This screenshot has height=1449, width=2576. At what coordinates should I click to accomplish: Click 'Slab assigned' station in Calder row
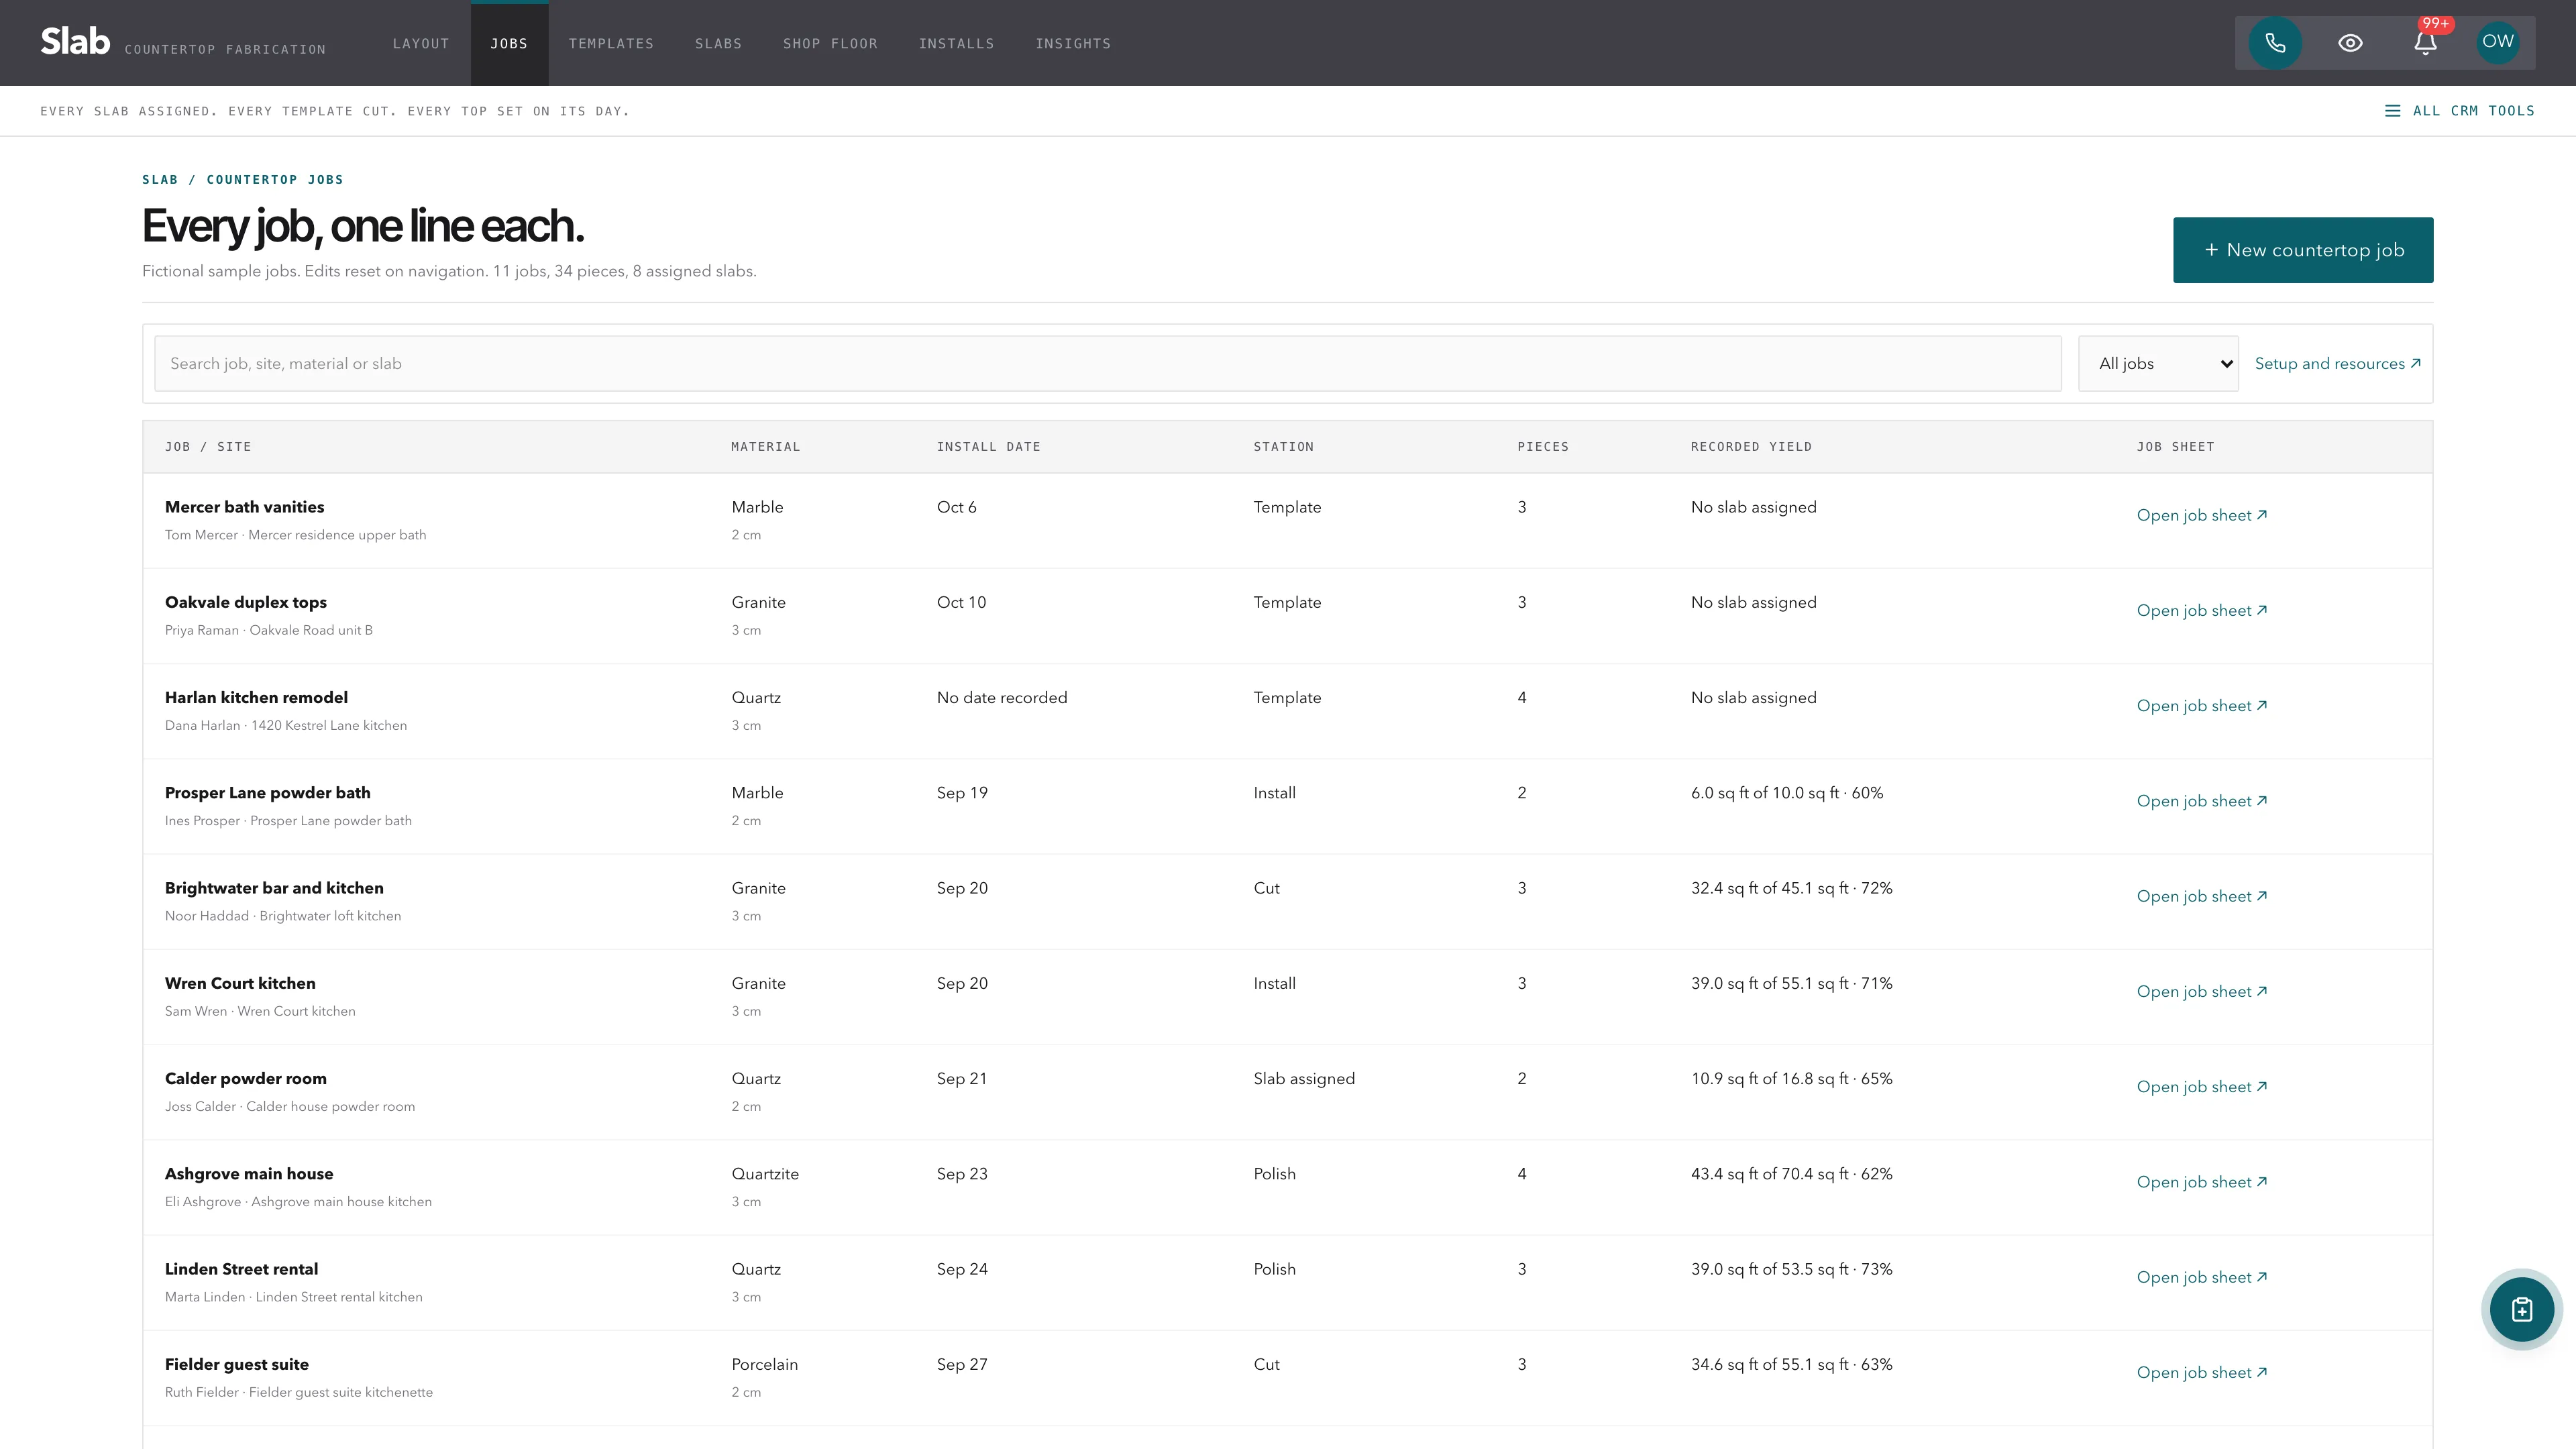click(1304, 1078)
